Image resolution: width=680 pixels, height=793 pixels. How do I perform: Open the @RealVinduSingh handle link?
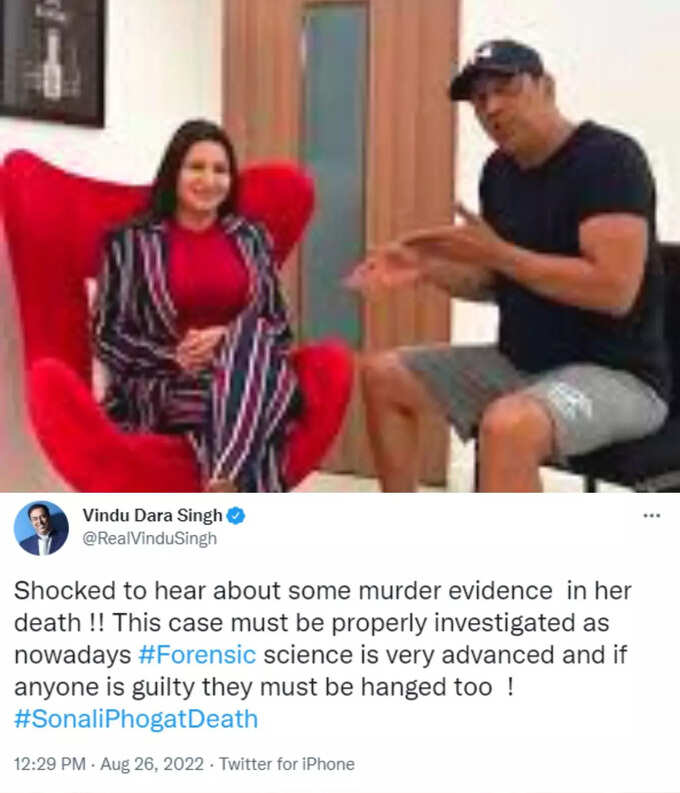click(x=149, y=539)
